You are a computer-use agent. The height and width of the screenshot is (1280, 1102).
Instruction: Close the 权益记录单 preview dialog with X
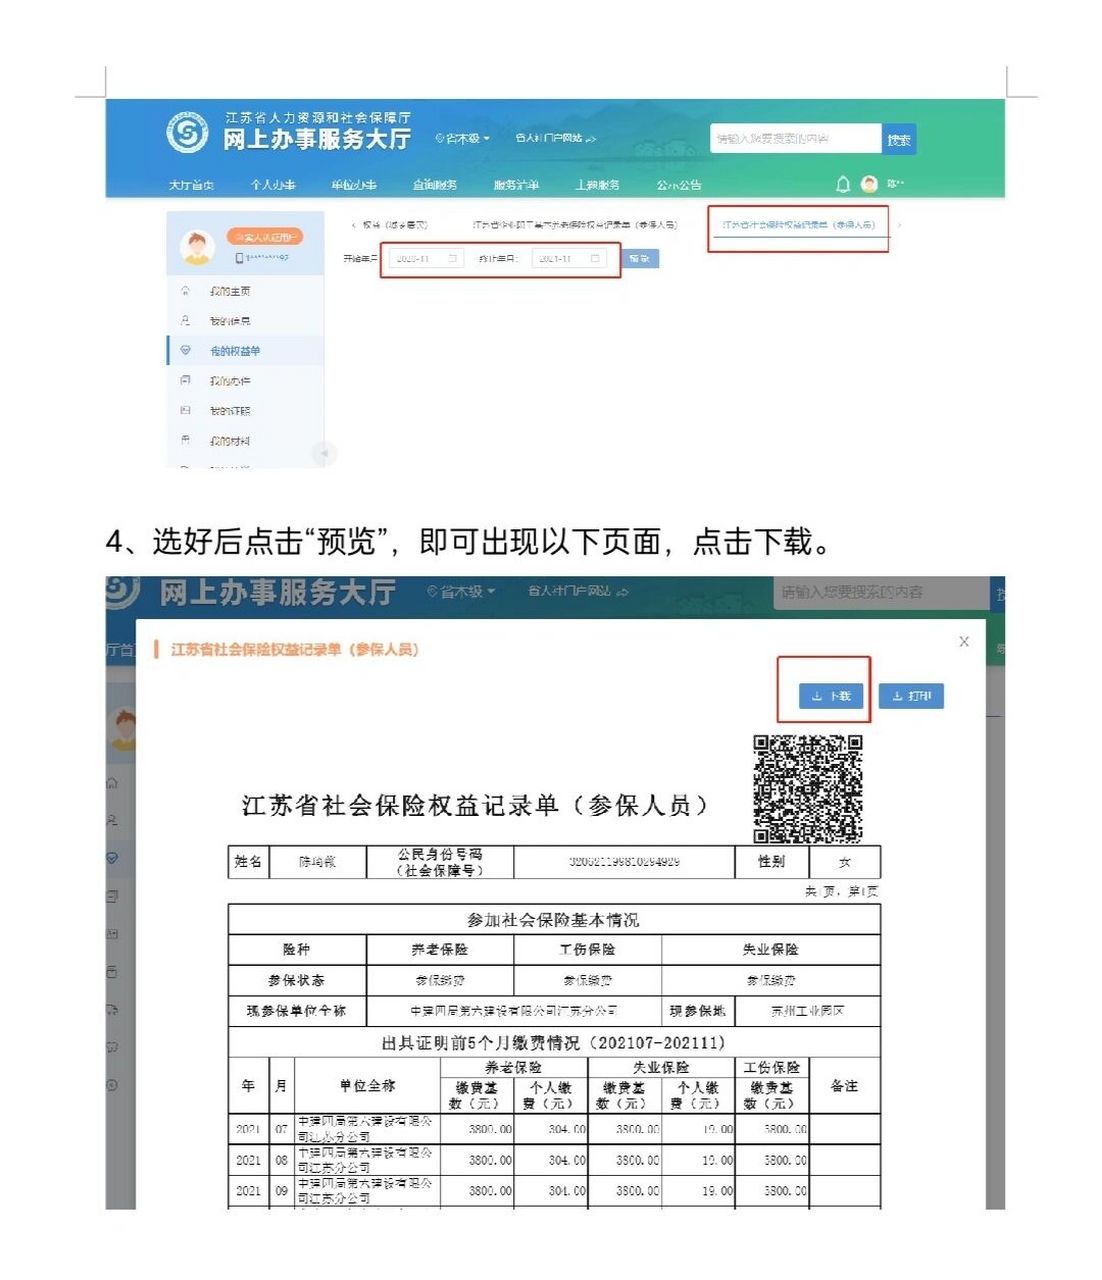[964, 641]
